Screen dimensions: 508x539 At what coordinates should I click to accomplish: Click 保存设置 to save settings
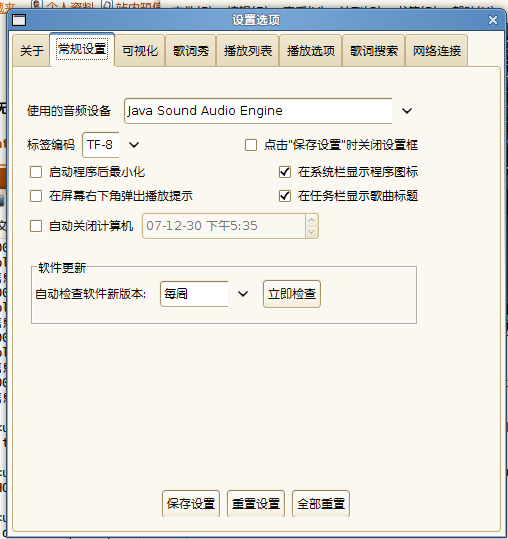pyautogui.click(x=191, y=504)
